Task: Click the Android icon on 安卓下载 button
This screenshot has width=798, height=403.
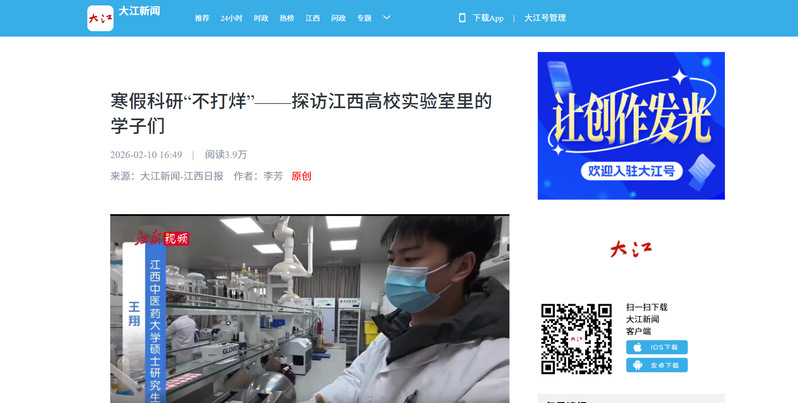Action: point(638,366)
